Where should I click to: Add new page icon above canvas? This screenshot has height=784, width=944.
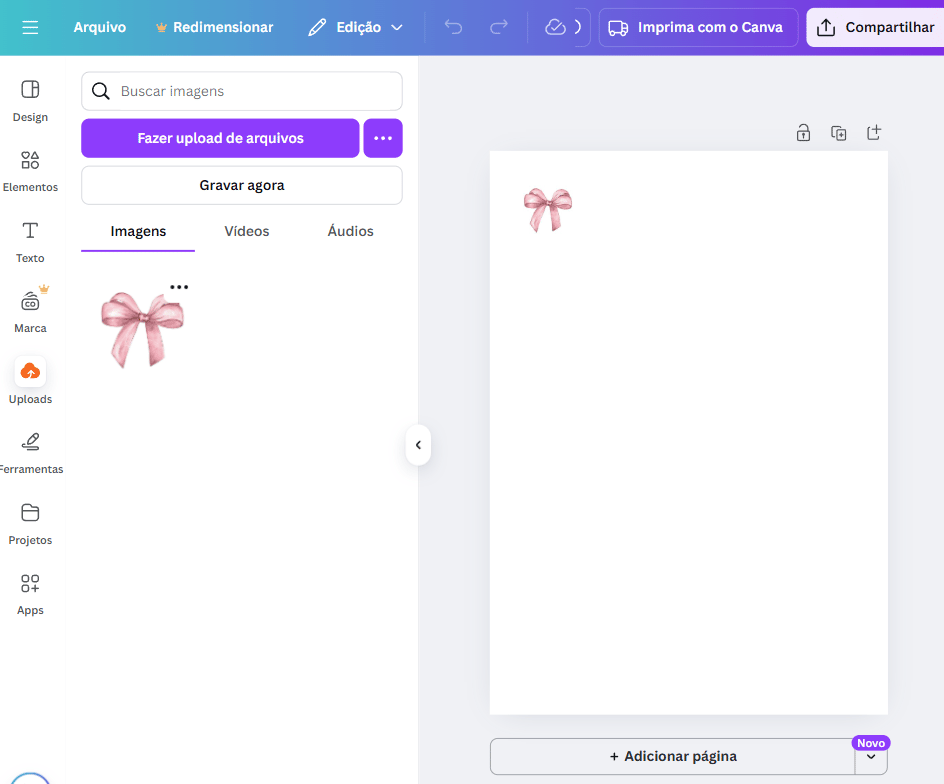point(874,132)
